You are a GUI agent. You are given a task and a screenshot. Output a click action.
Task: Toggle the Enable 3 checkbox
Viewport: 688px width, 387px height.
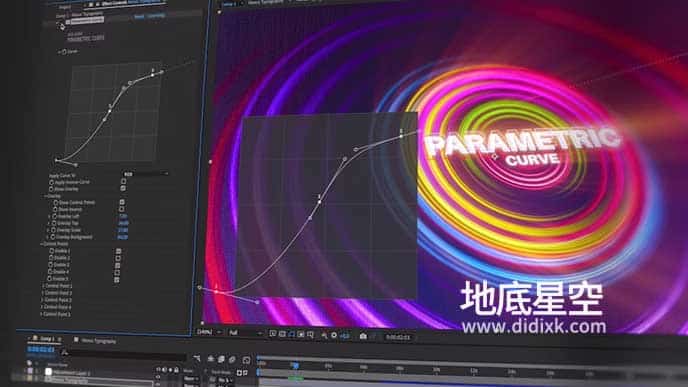coord(118,265)
